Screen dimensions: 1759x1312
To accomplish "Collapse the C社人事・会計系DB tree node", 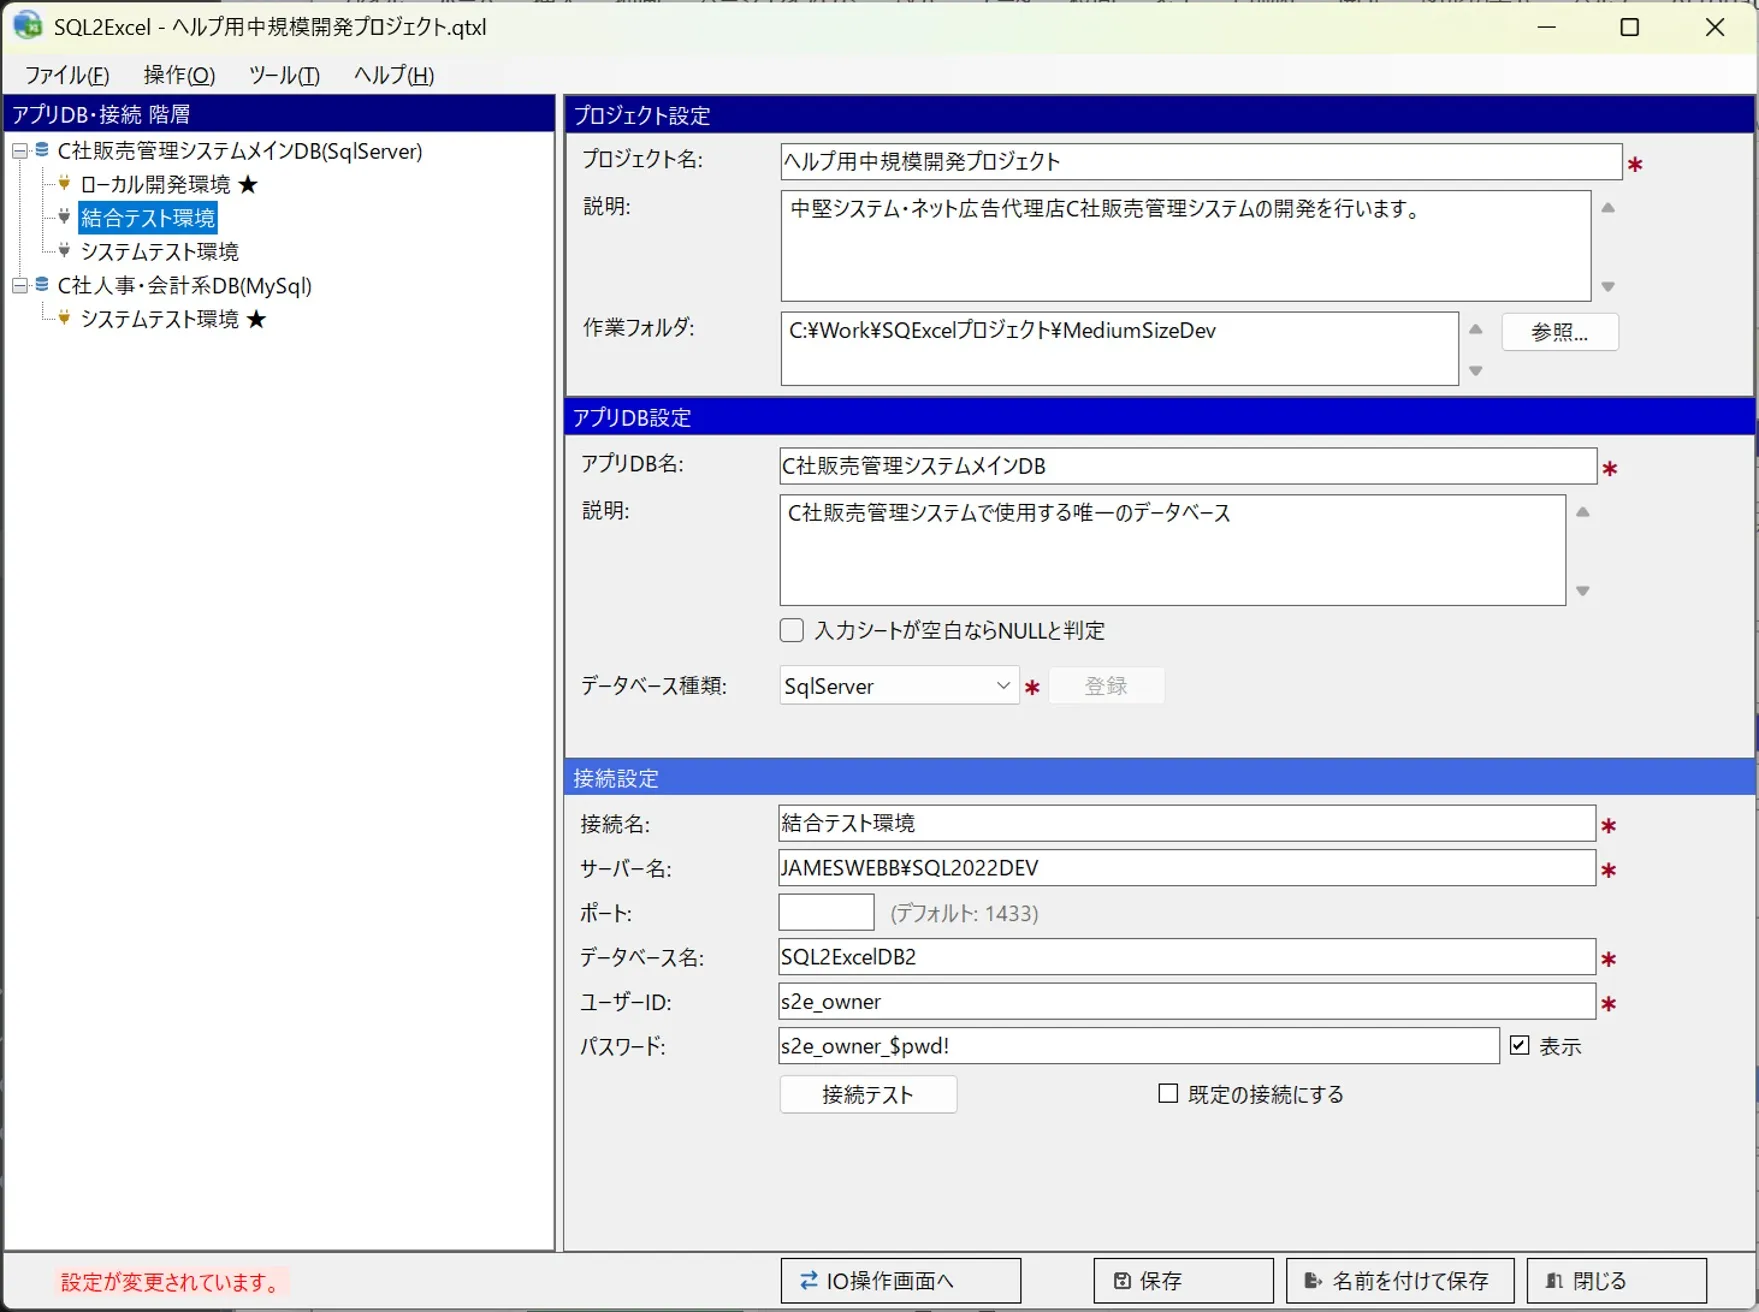I will [x=19, y=286].
